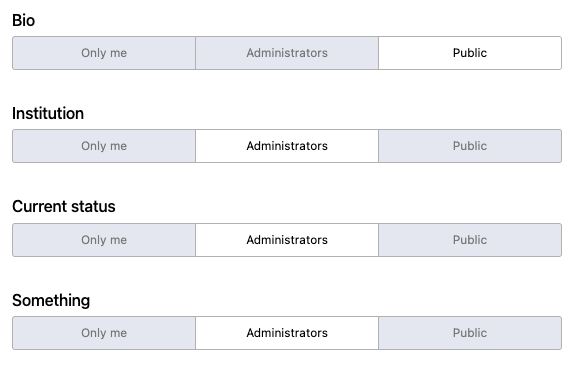Set Bio visibility to Only me
The width and height of the screenshot is (575, 371).
(x=104, y=53)
